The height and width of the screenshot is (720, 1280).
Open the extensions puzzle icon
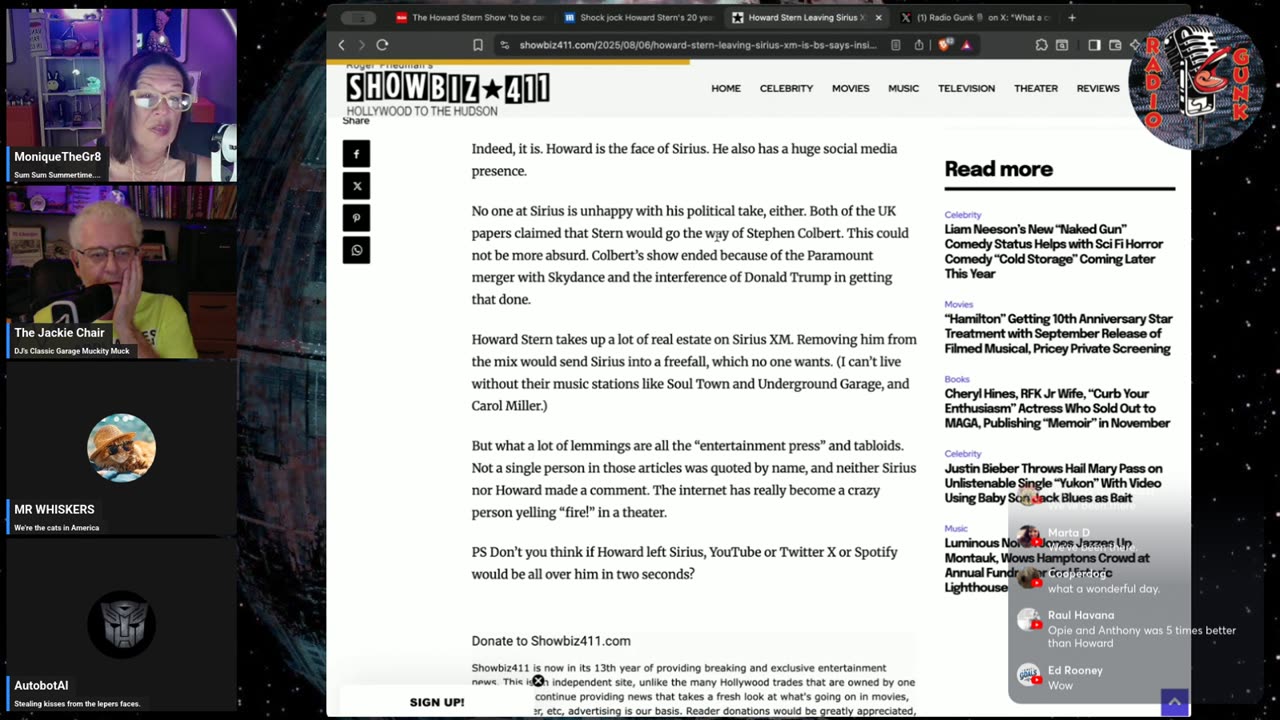coord(1041,45)
